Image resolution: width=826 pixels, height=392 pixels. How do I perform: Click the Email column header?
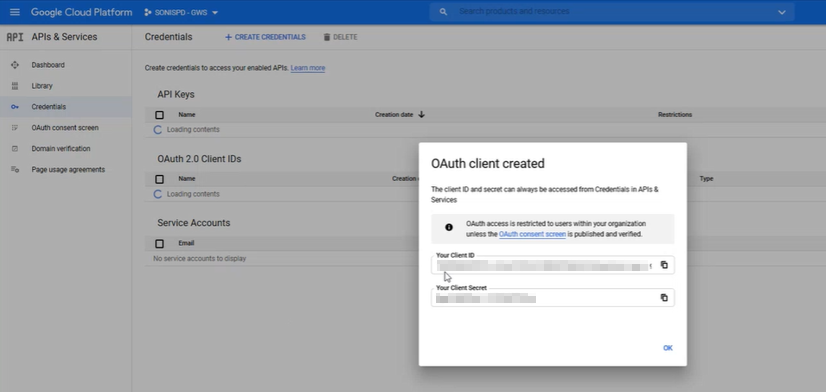(186, 243)
